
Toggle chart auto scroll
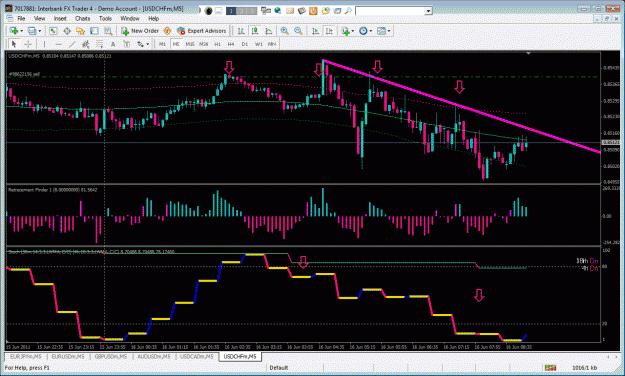pyautogui.click(x=315, y=31)
